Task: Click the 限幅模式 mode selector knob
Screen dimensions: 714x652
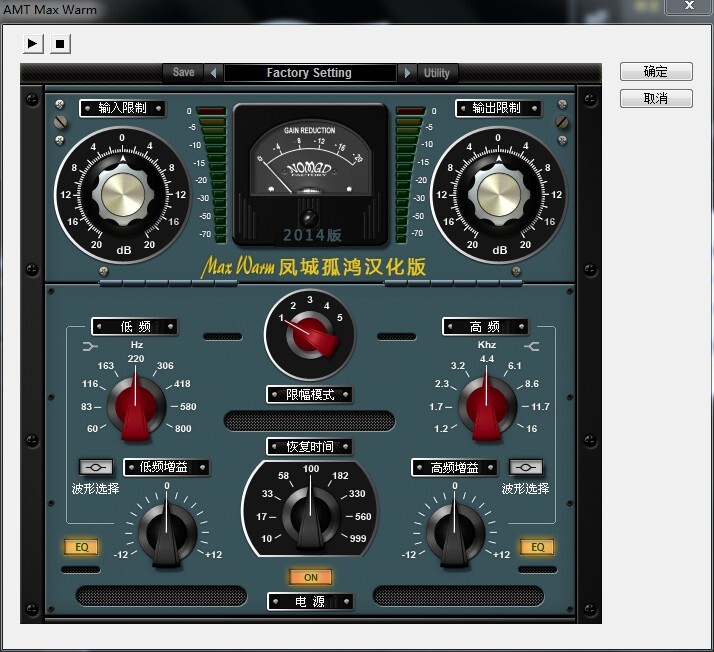Action: (311, 336)
